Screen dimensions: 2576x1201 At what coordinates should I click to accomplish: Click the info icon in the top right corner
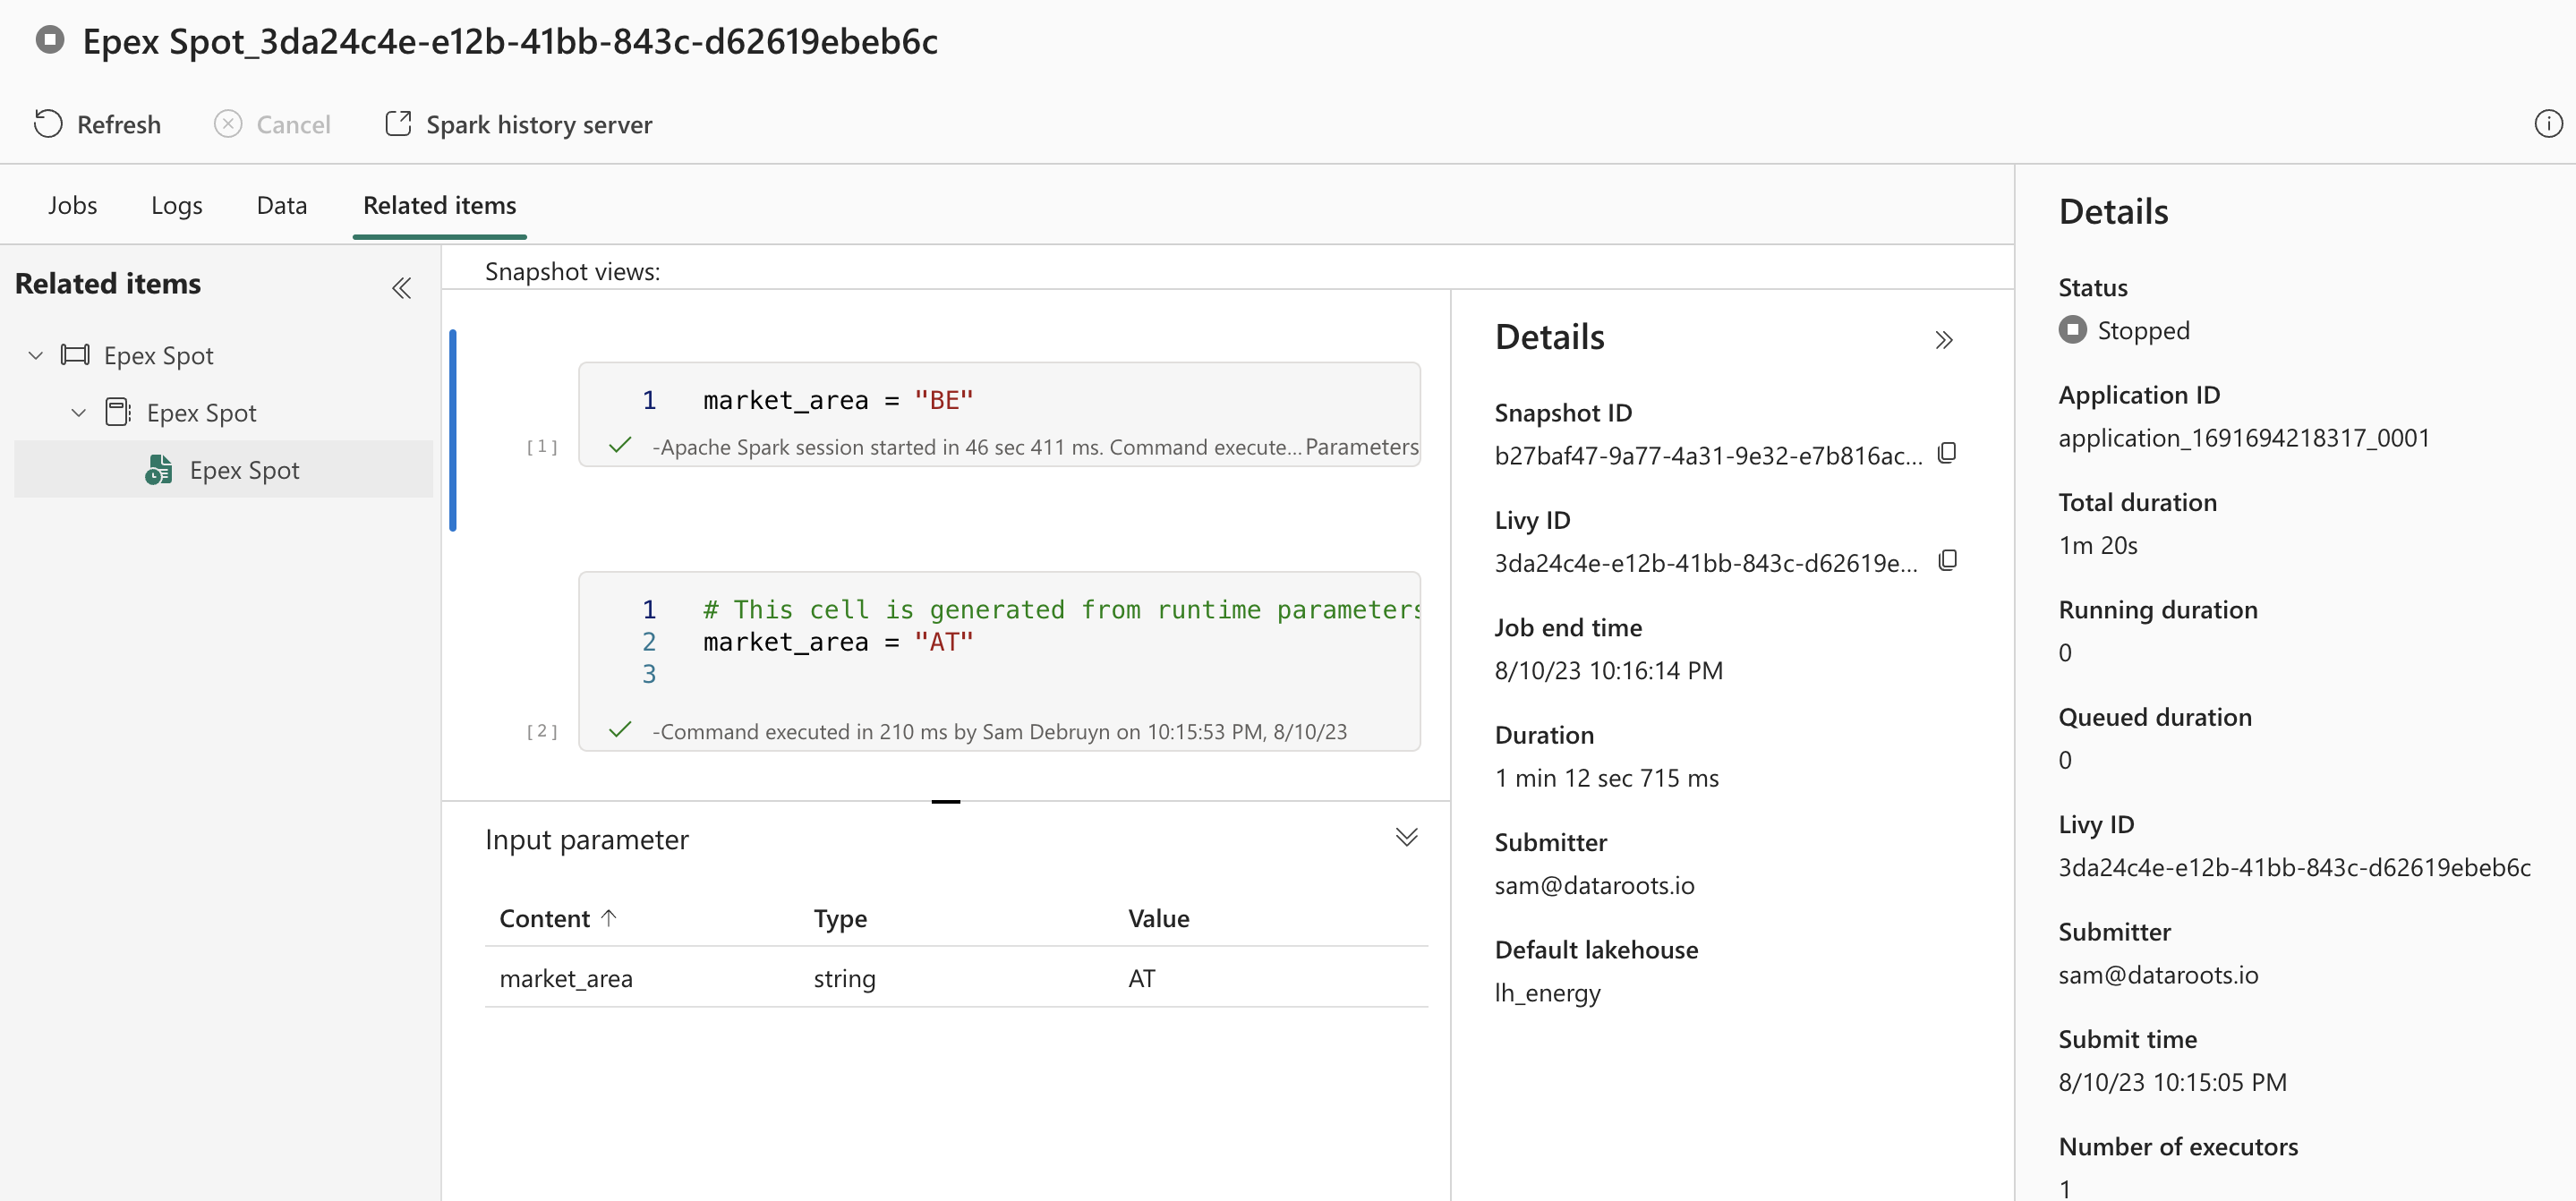pyautogui.click(x=2548, y=124)
